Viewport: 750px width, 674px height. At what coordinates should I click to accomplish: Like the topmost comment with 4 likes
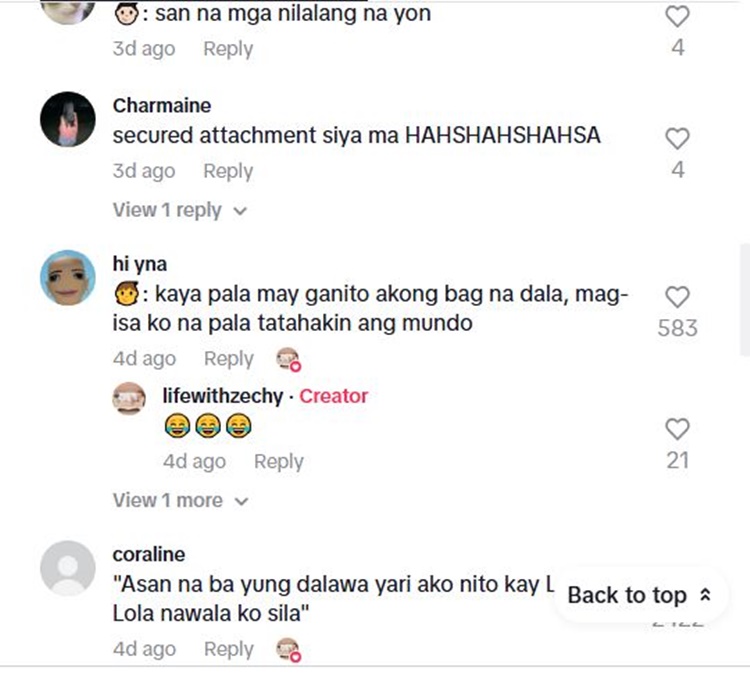point(677,17)
